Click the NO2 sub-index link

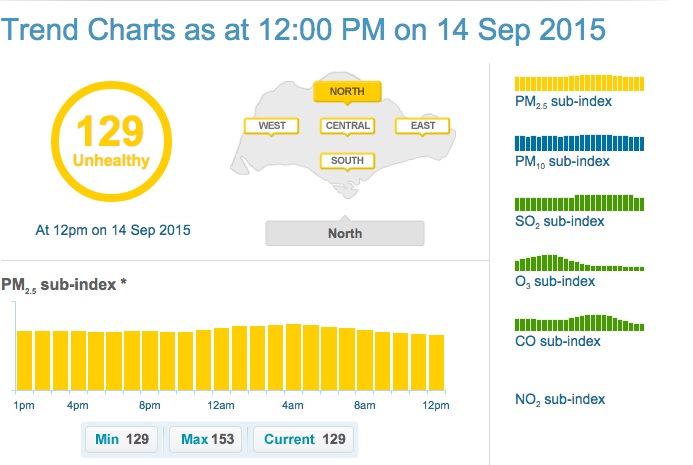(x=560, y=400)
